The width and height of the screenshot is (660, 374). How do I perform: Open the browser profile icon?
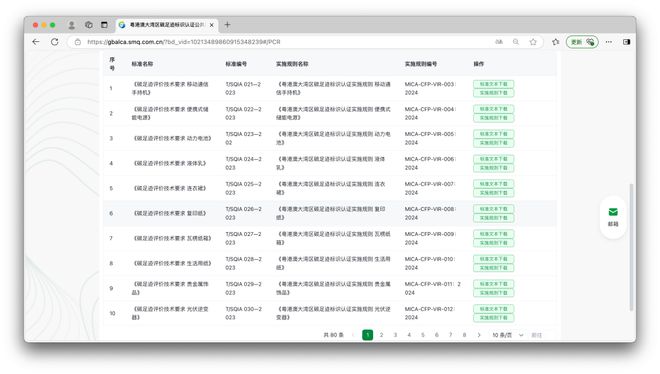(72, 25)
